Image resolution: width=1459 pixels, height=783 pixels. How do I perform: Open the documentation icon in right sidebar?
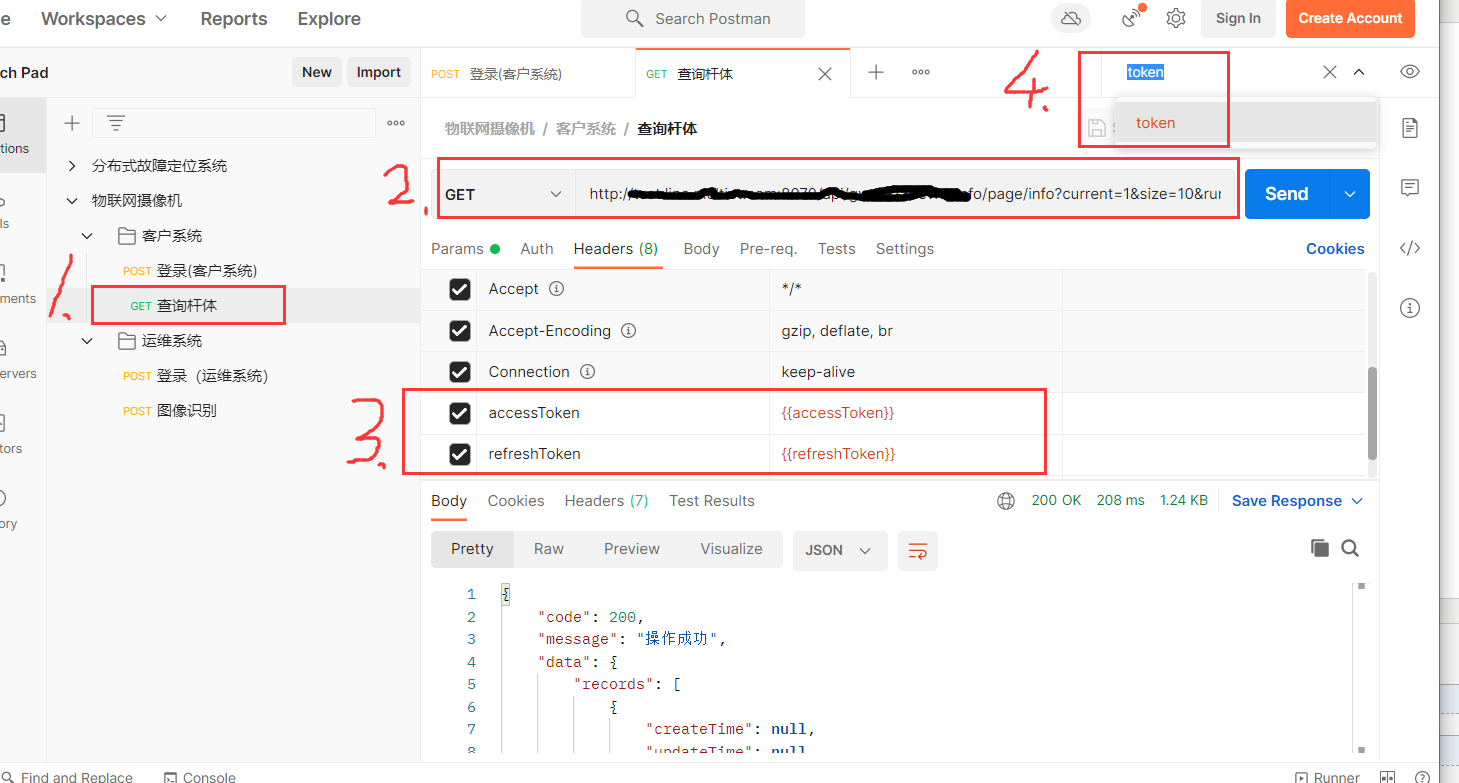click(1410, 127)
